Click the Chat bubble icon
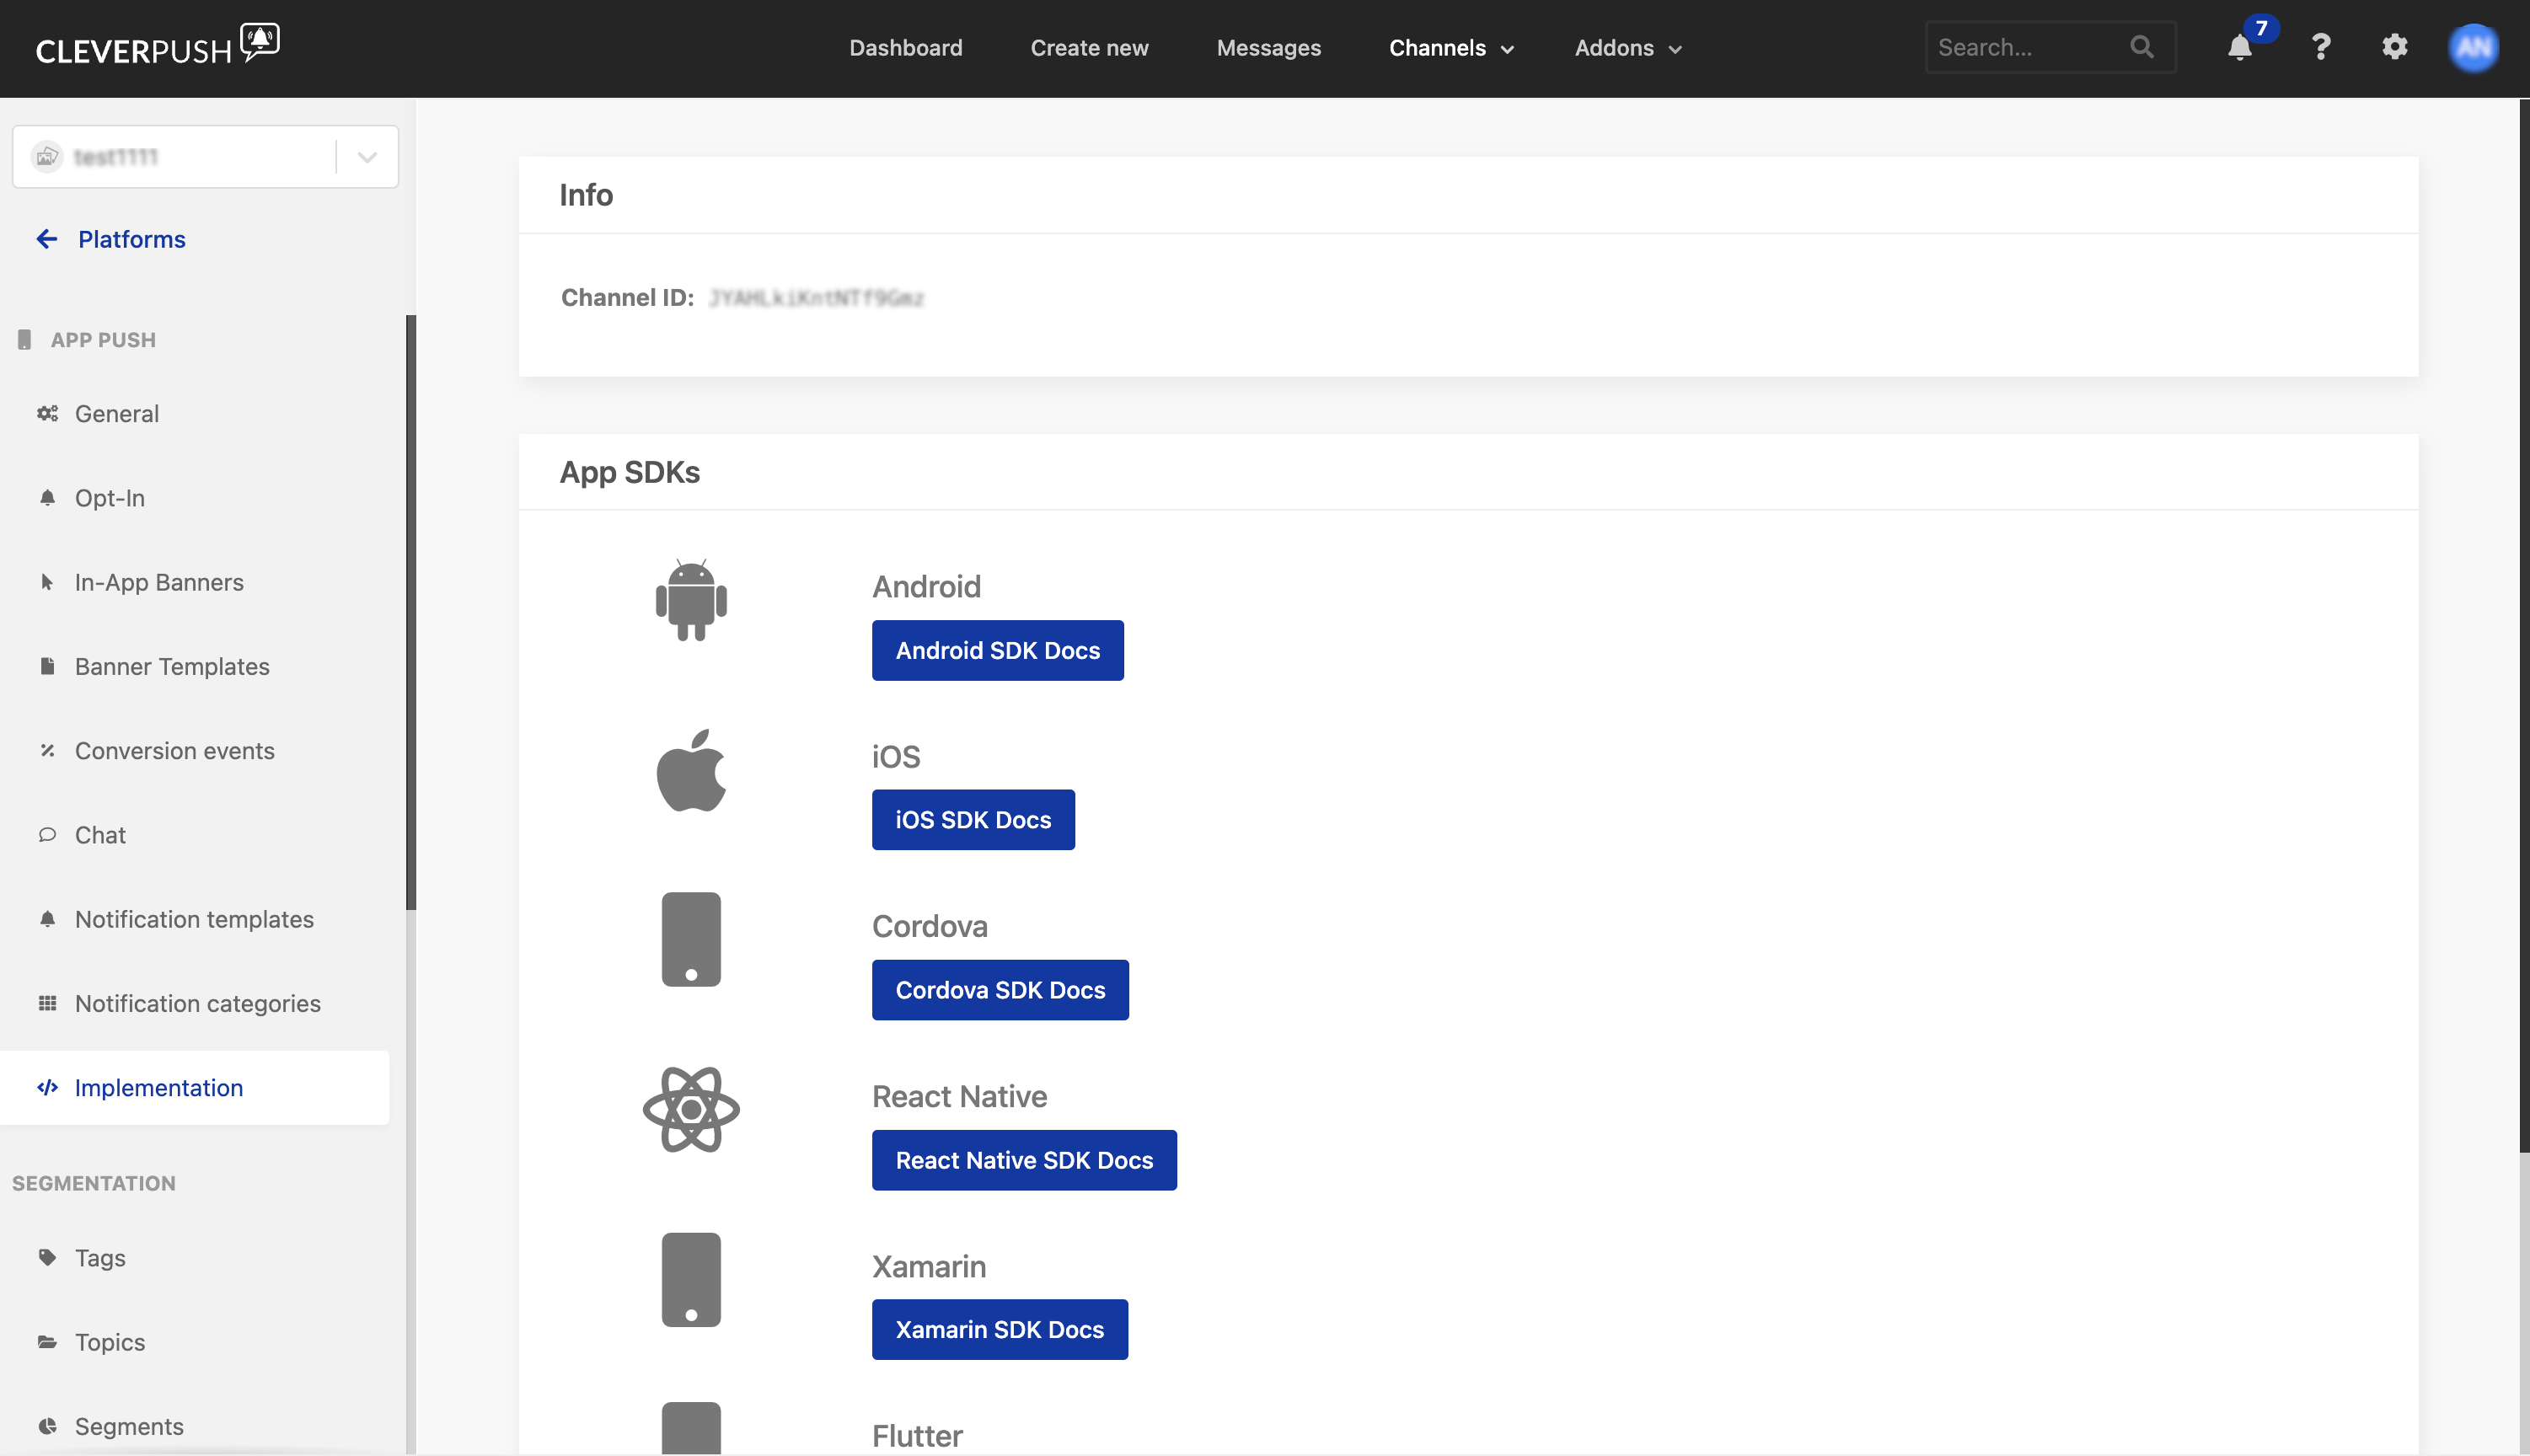Screen dimensions: 2530x1456 coord(47,834)
